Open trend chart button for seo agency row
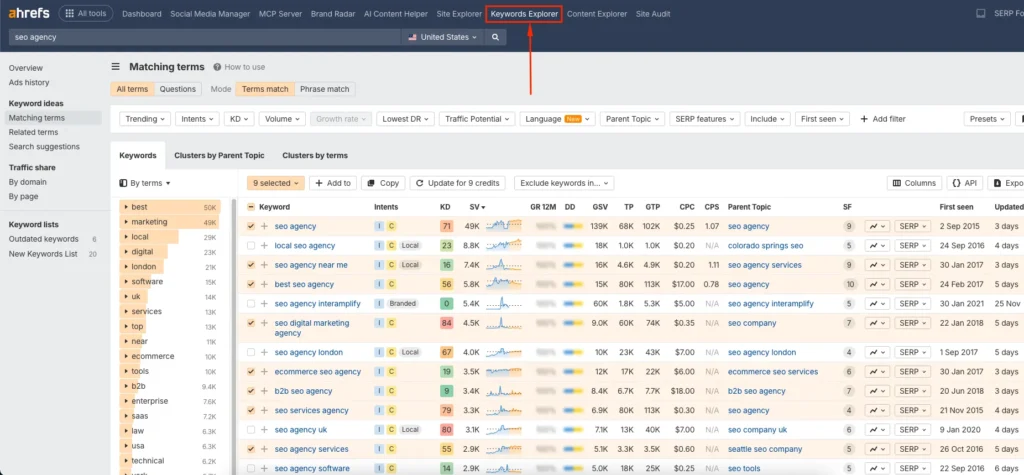The image size is (1024, 475). click(x=878, y=226)
